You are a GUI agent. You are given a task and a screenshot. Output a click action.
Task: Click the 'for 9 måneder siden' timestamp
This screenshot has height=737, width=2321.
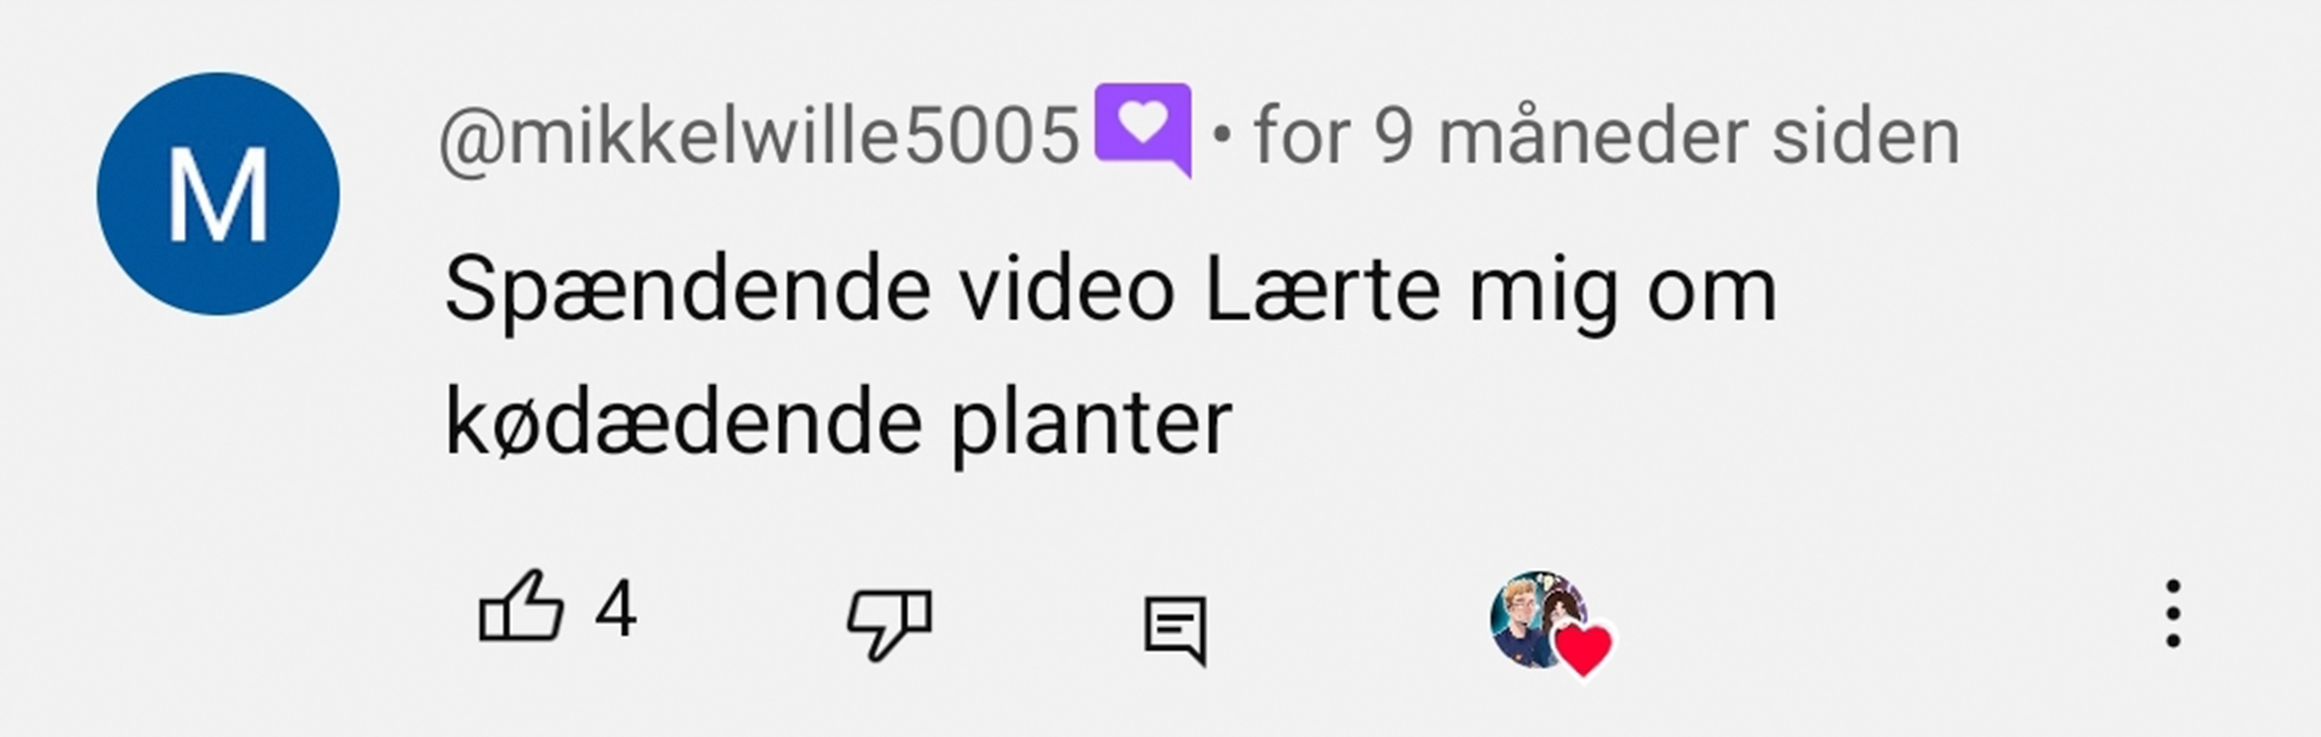point(1606,135)
